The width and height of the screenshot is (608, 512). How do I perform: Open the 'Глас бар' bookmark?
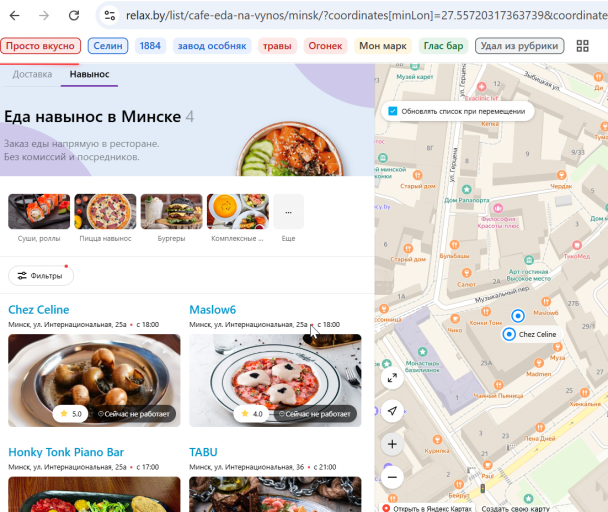(443, 46)
